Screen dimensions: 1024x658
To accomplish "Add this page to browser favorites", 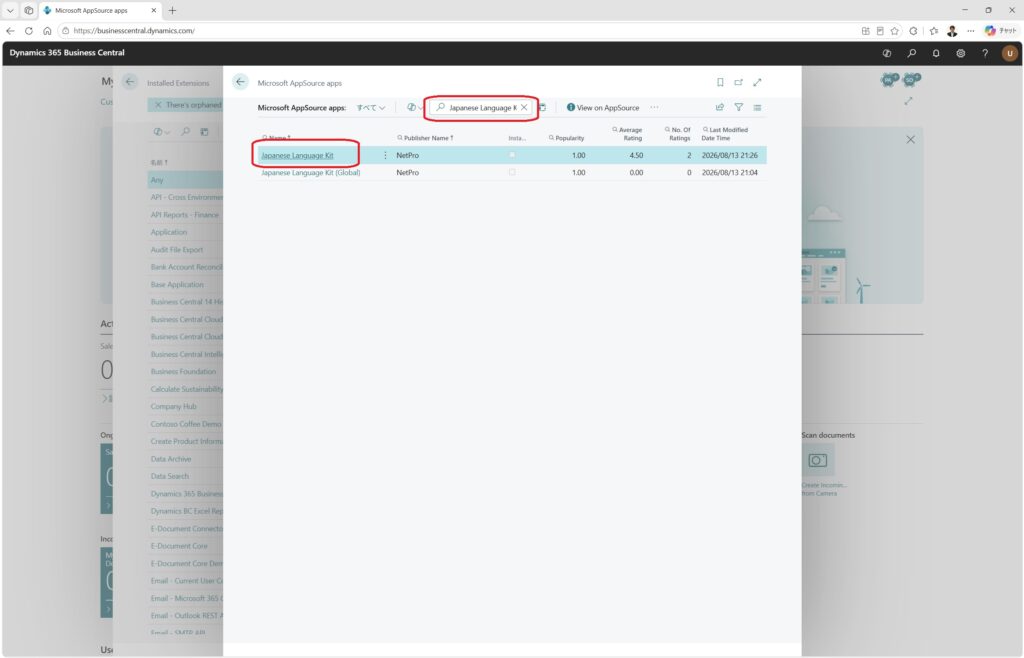I will 895,31.
